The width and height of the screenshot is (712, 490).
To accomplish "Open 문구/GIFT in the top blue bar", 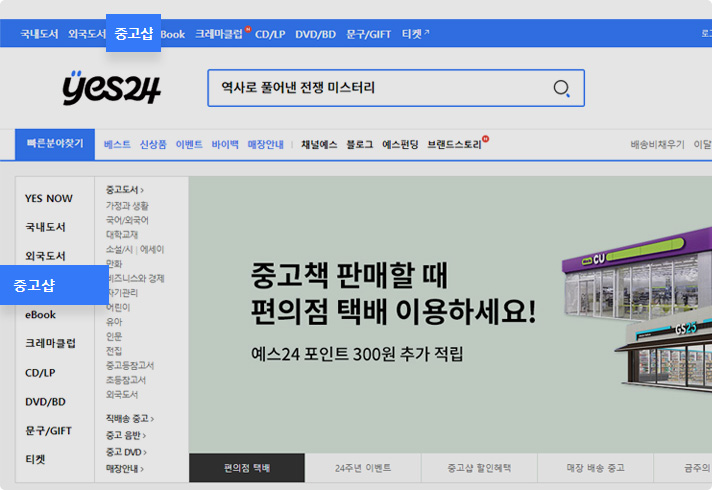I will tap(368, 34).
